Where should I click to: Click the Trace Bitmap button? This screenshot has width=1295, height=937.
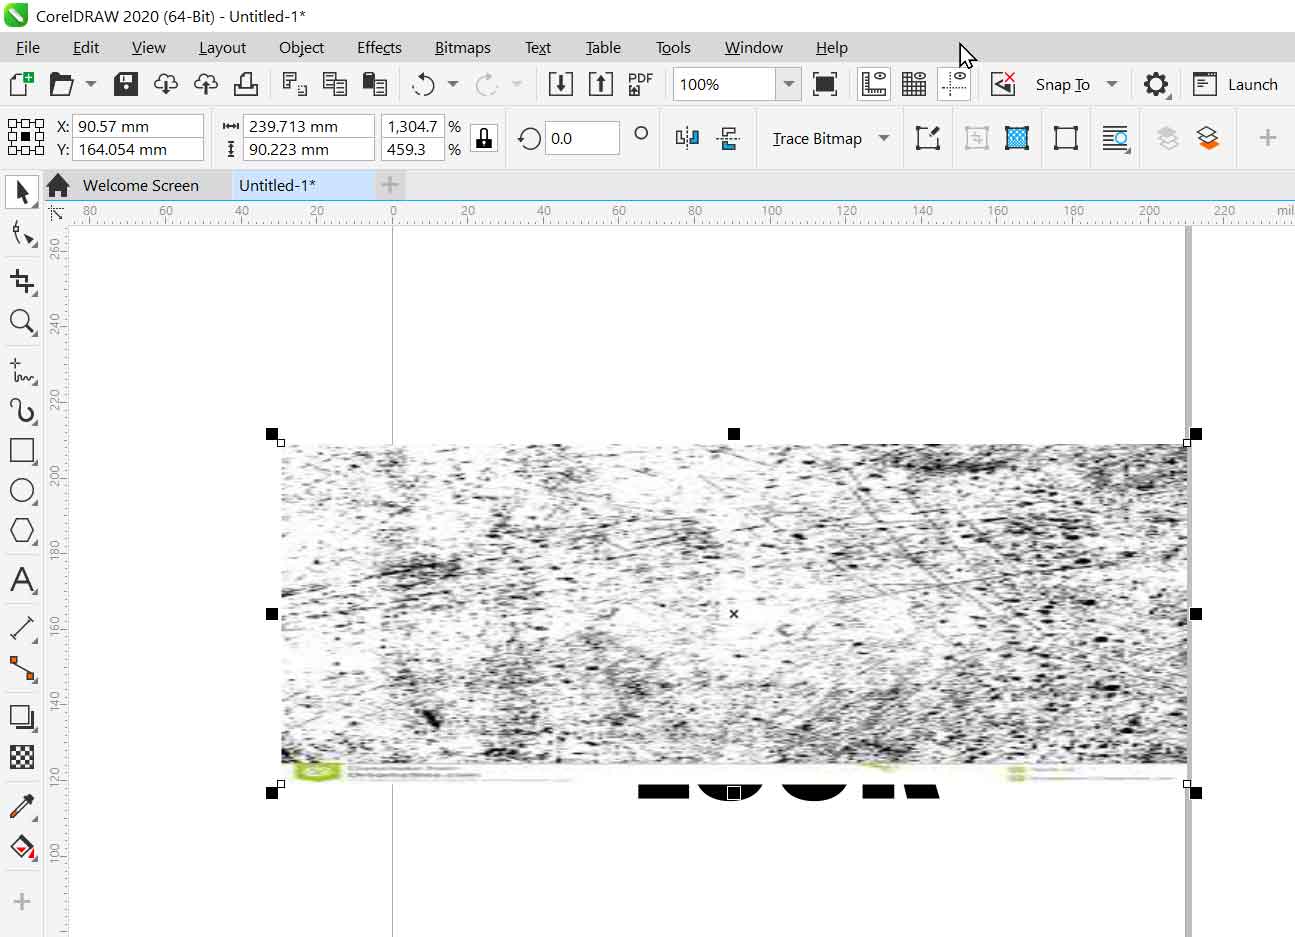pos(817,138)
